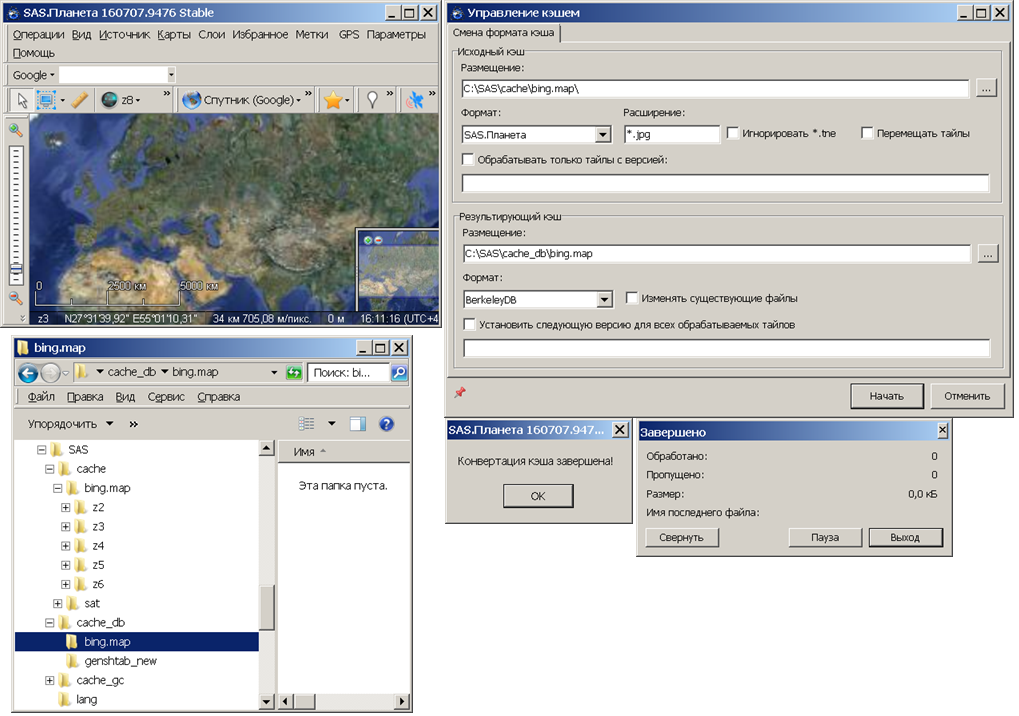1019x716 pixels.
Task: Enable the 'Игнорировать *.tne' checkbox
Action: pos(734,133)
